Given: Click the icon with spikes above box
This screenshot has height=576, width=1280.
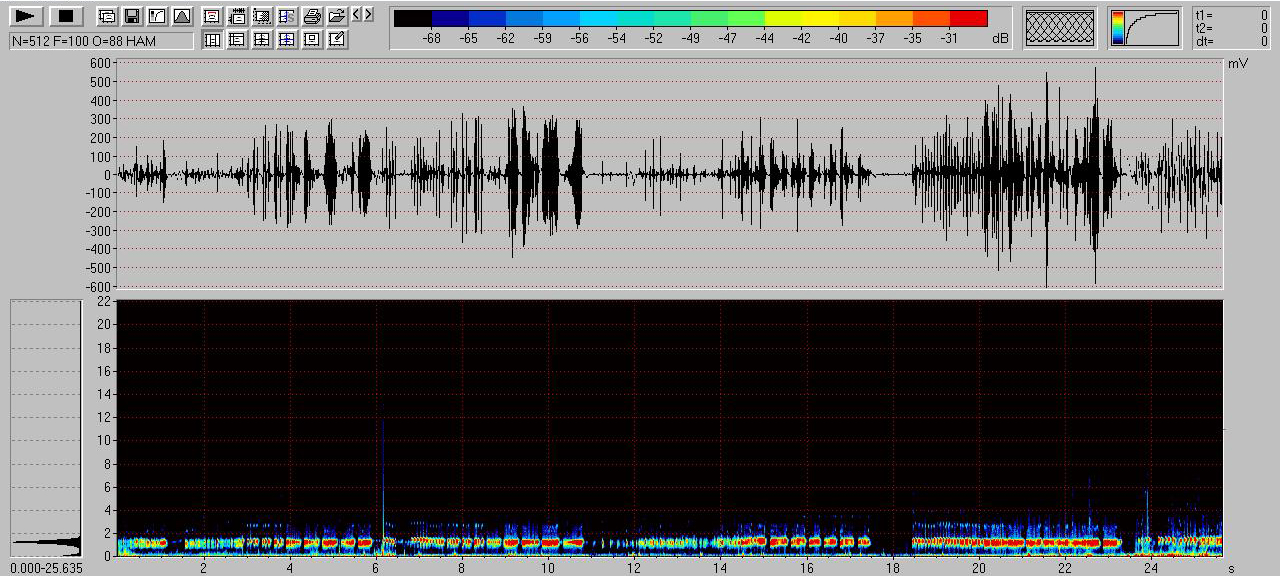Looking at the screenshot, I should coord(237,16).
